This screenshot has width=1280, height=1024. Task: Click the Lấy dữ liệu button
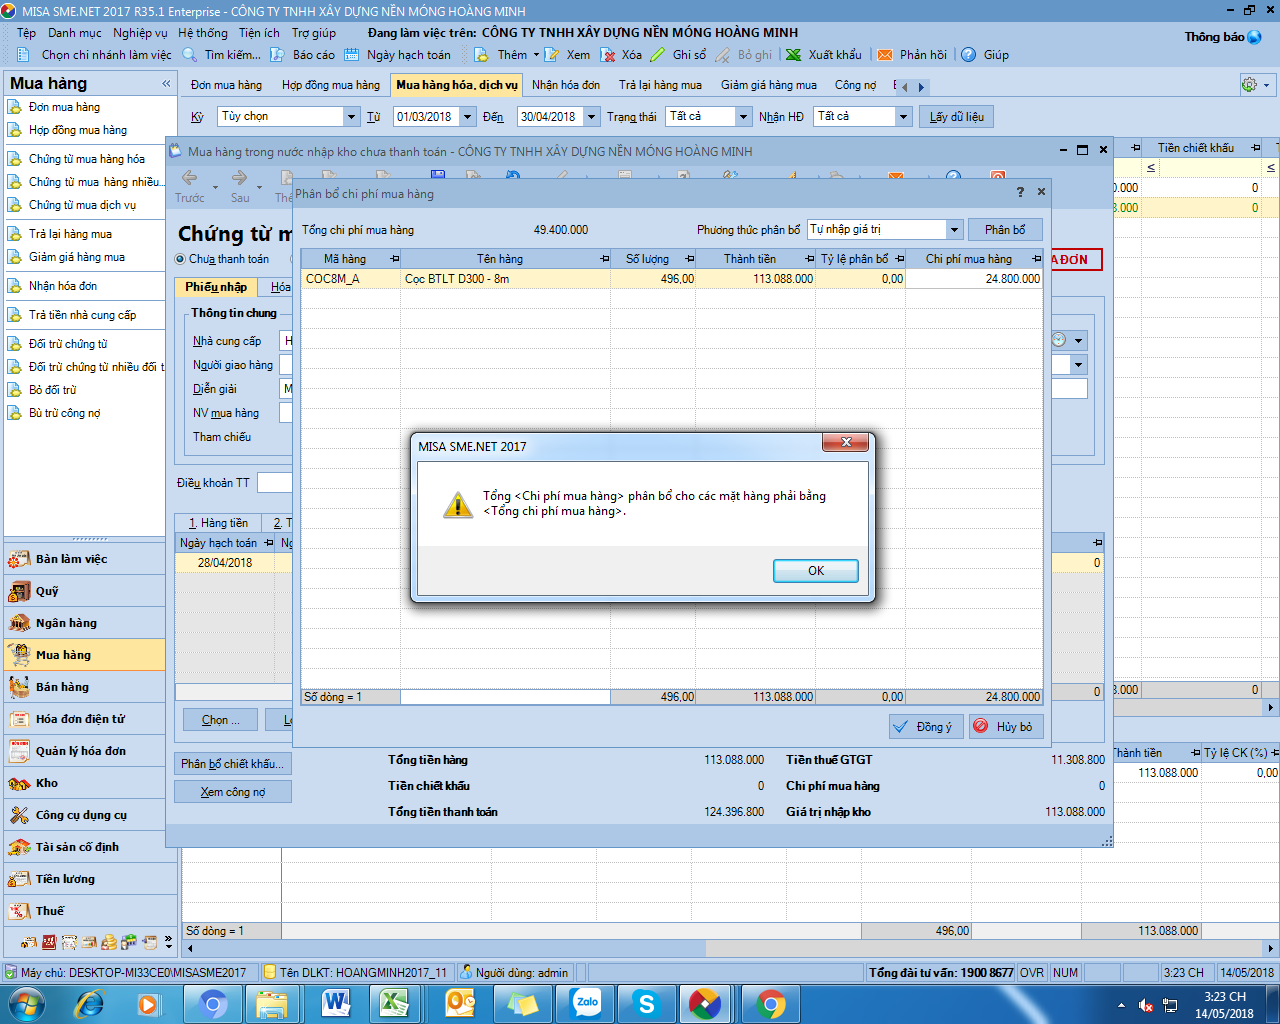click(x=956, y=116)
